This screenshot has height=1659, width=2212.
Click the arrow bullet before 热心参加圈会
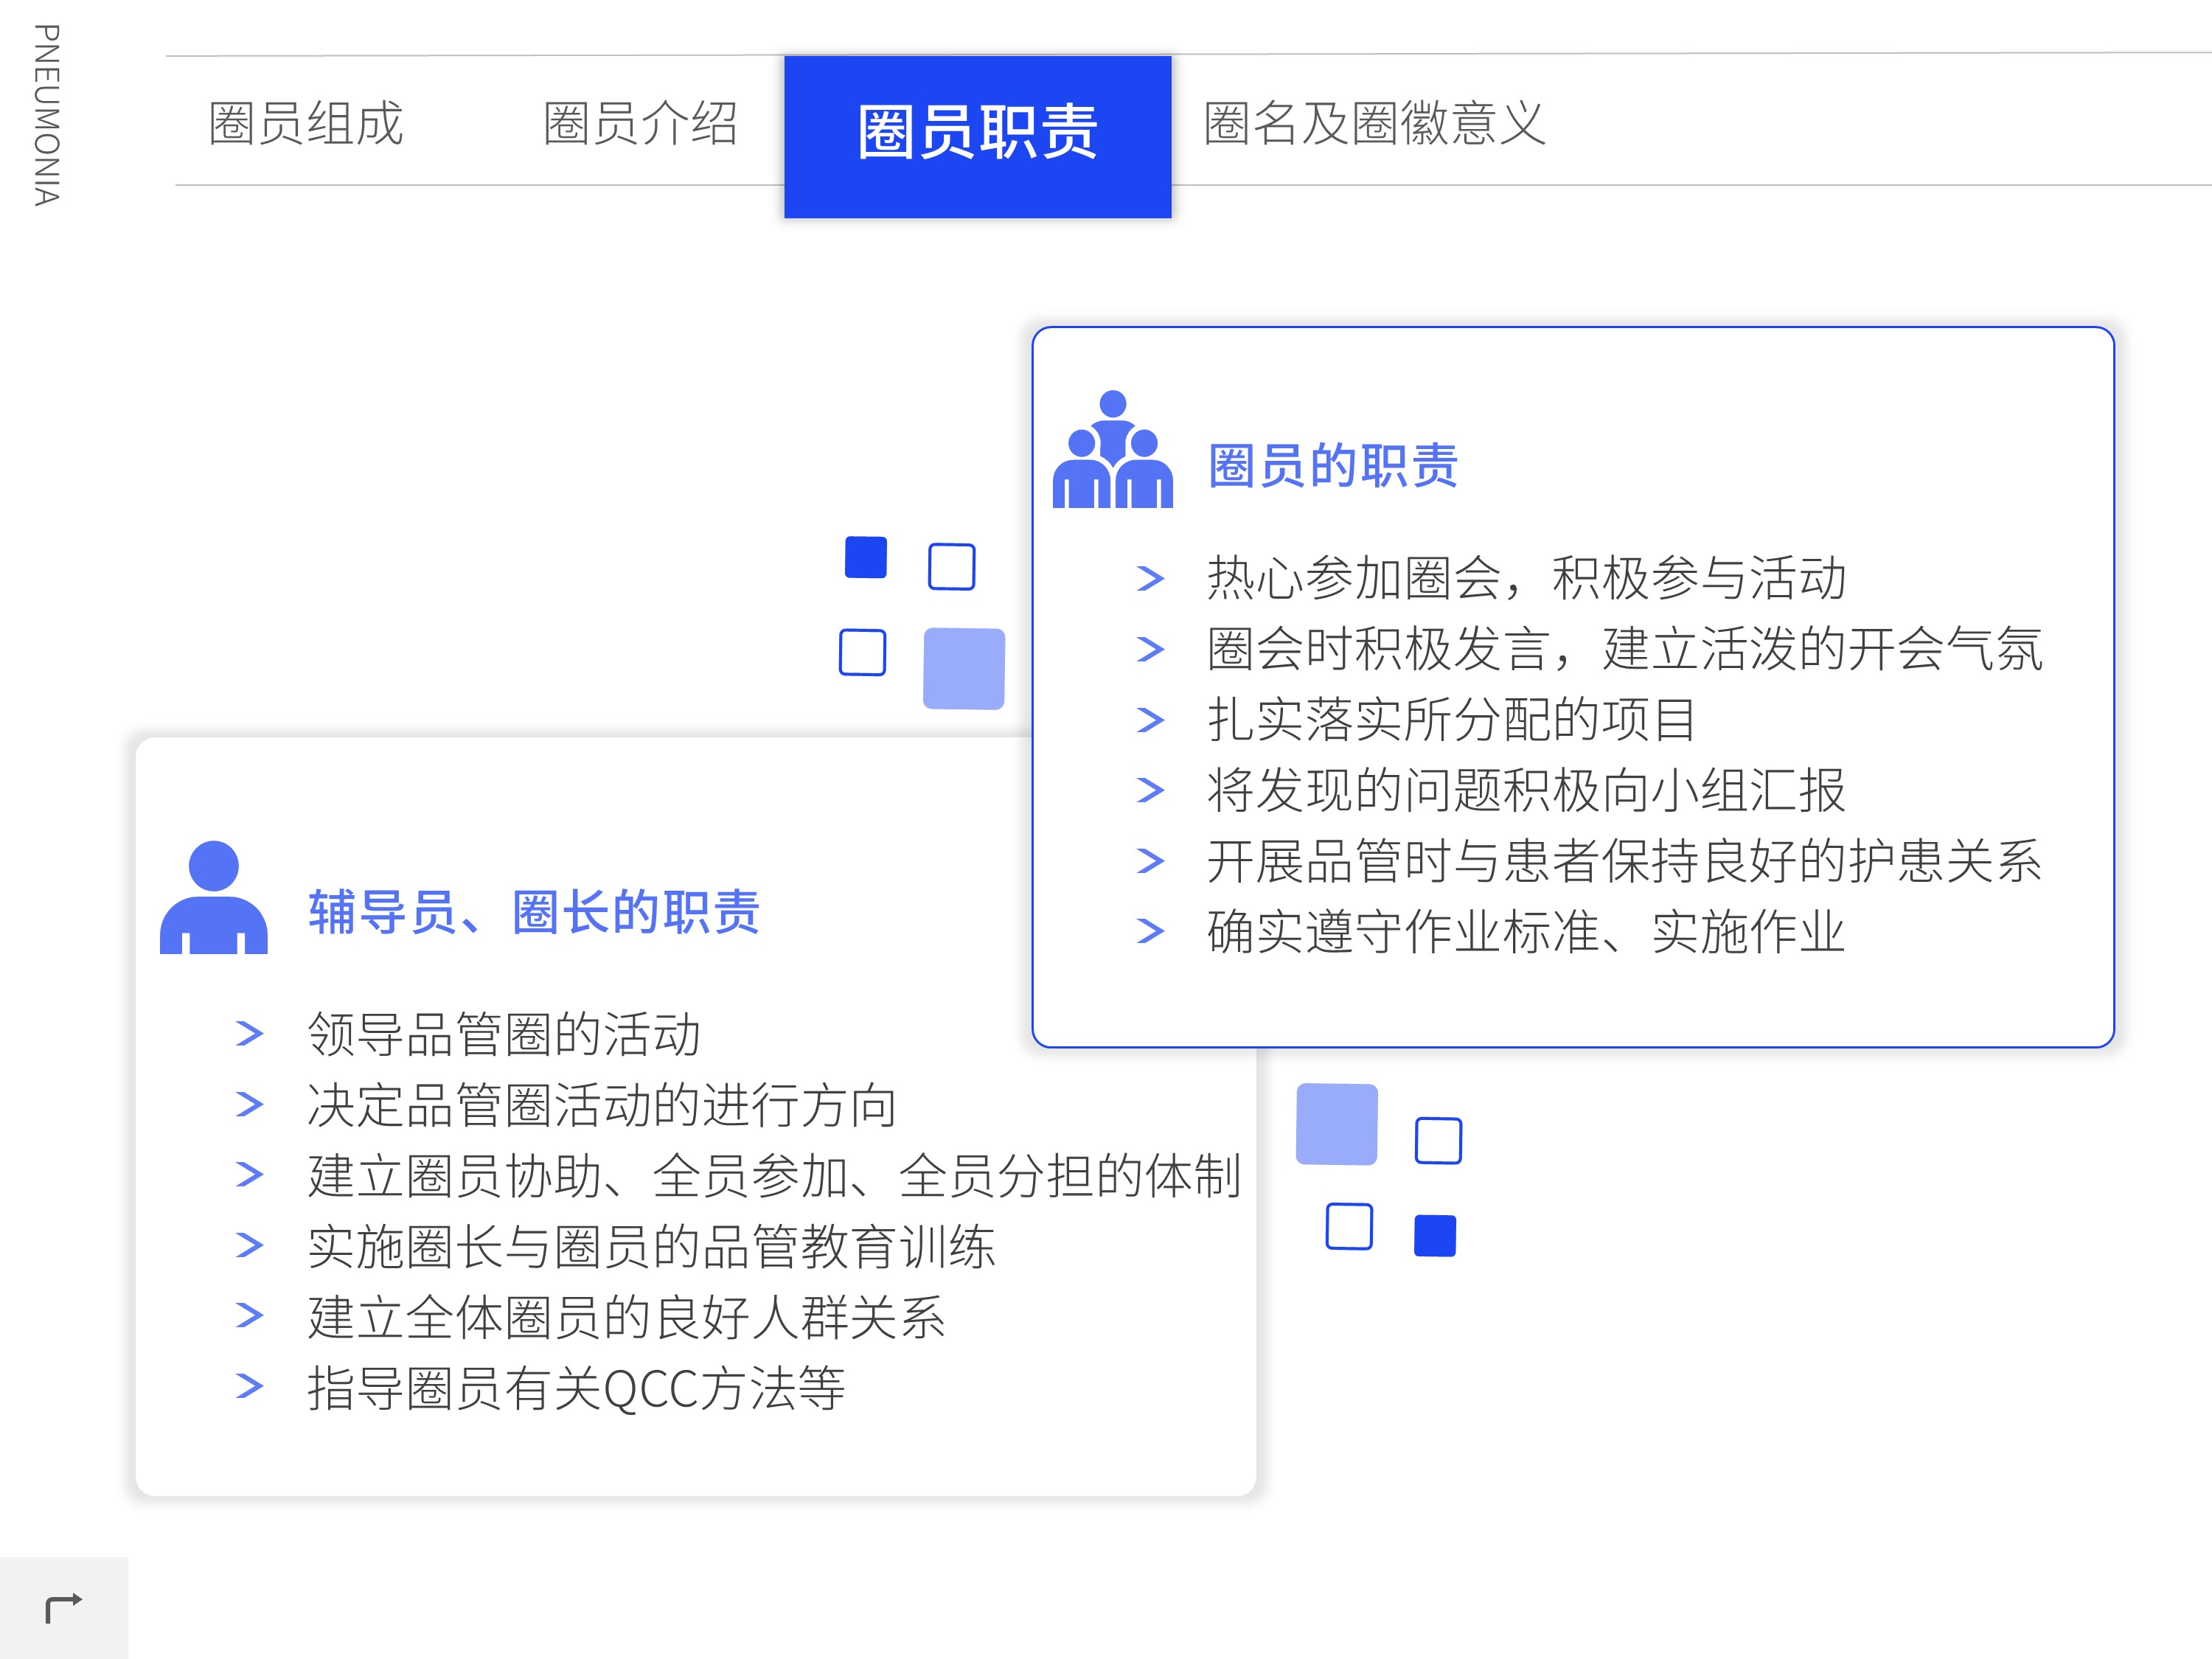pos(1150,578)
